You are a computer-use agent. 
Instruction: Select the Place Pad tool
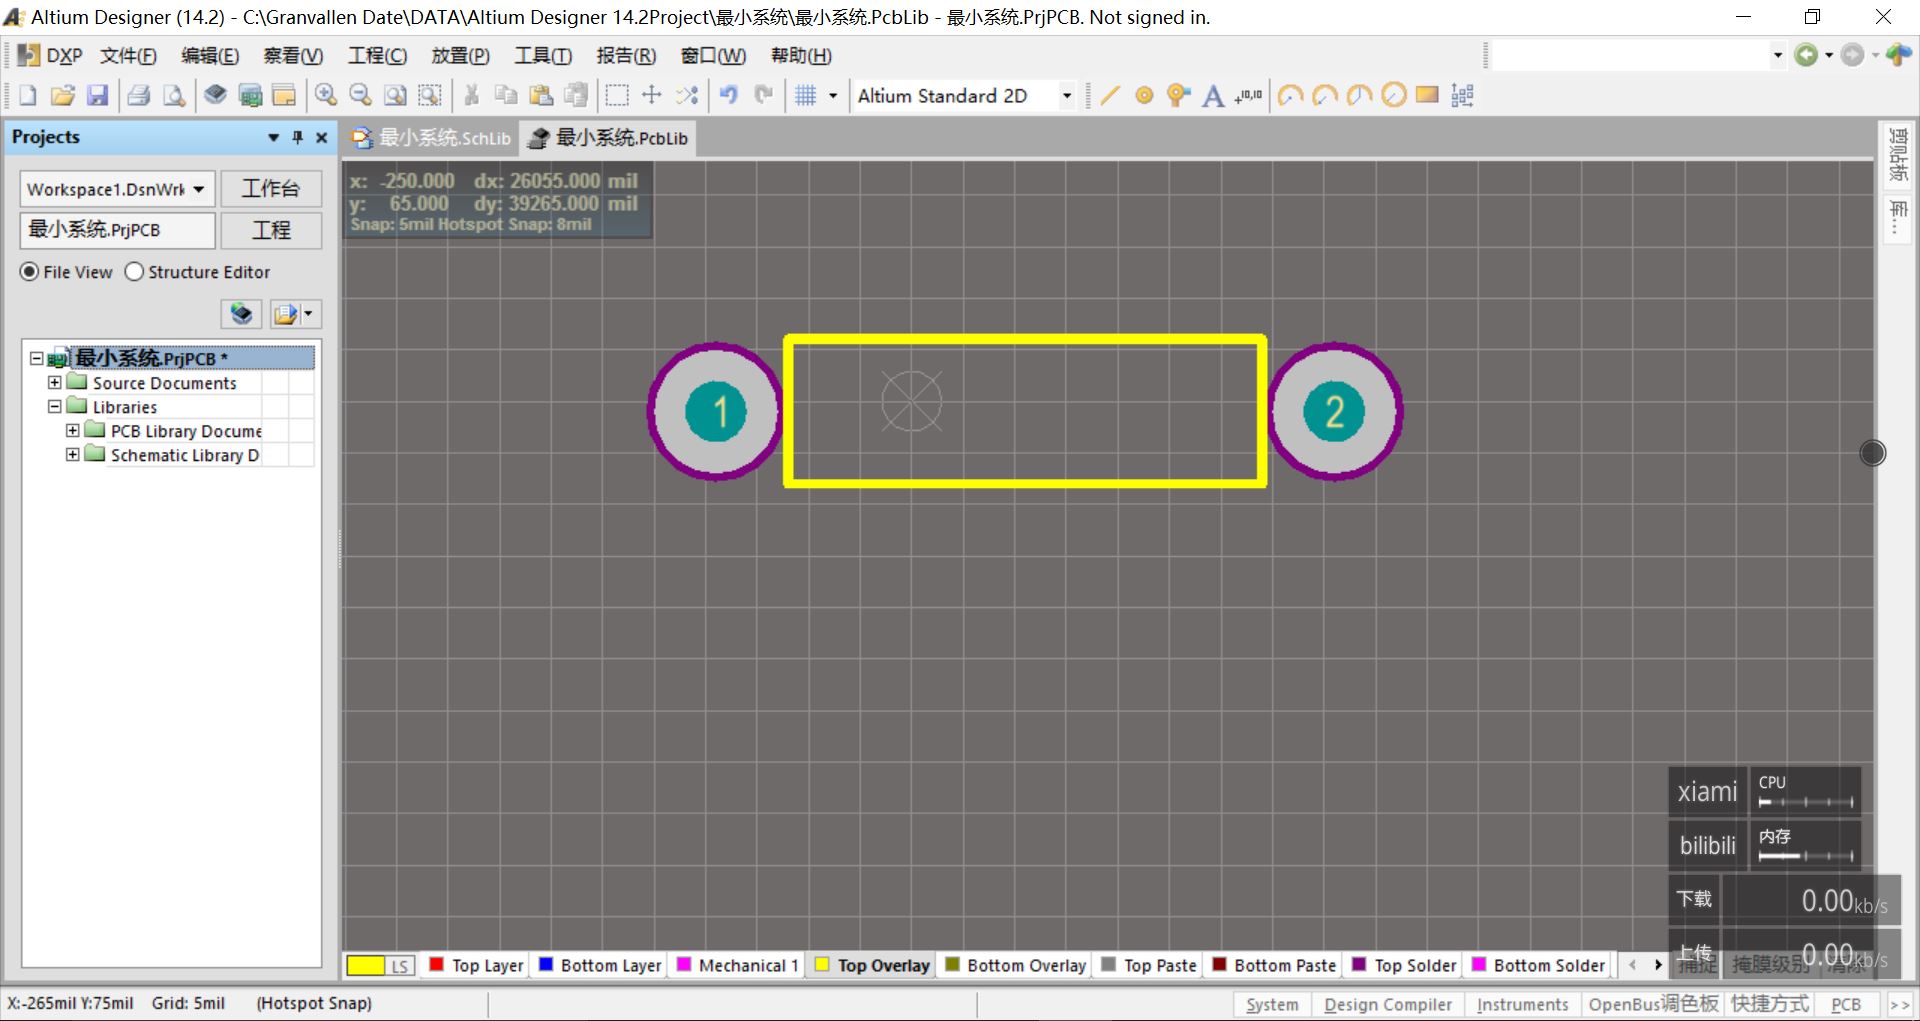[1144, 95]
